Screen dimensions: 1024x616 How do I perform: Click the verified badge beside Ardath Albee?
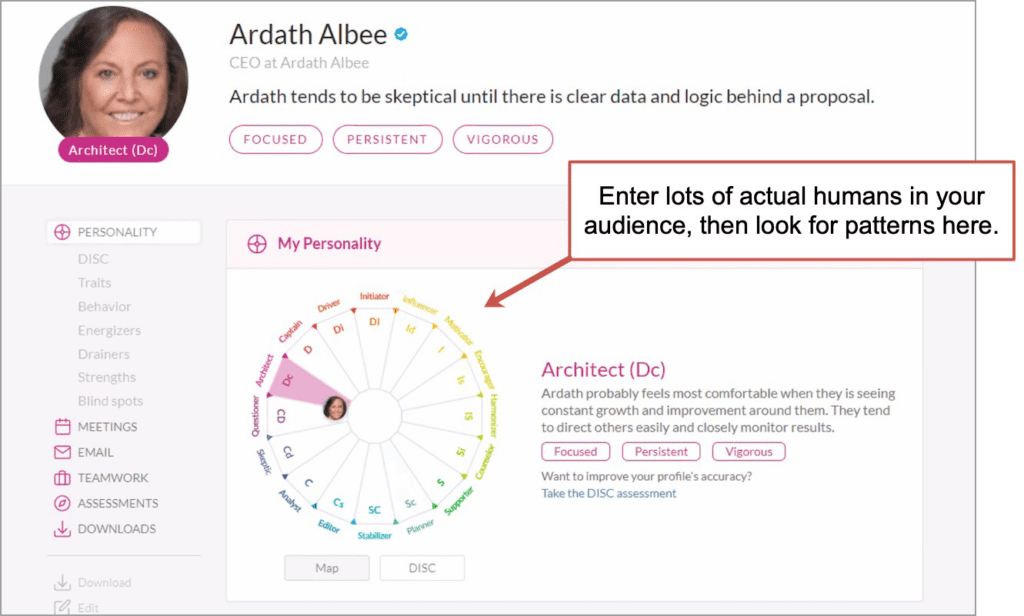(x=401, y=34)
